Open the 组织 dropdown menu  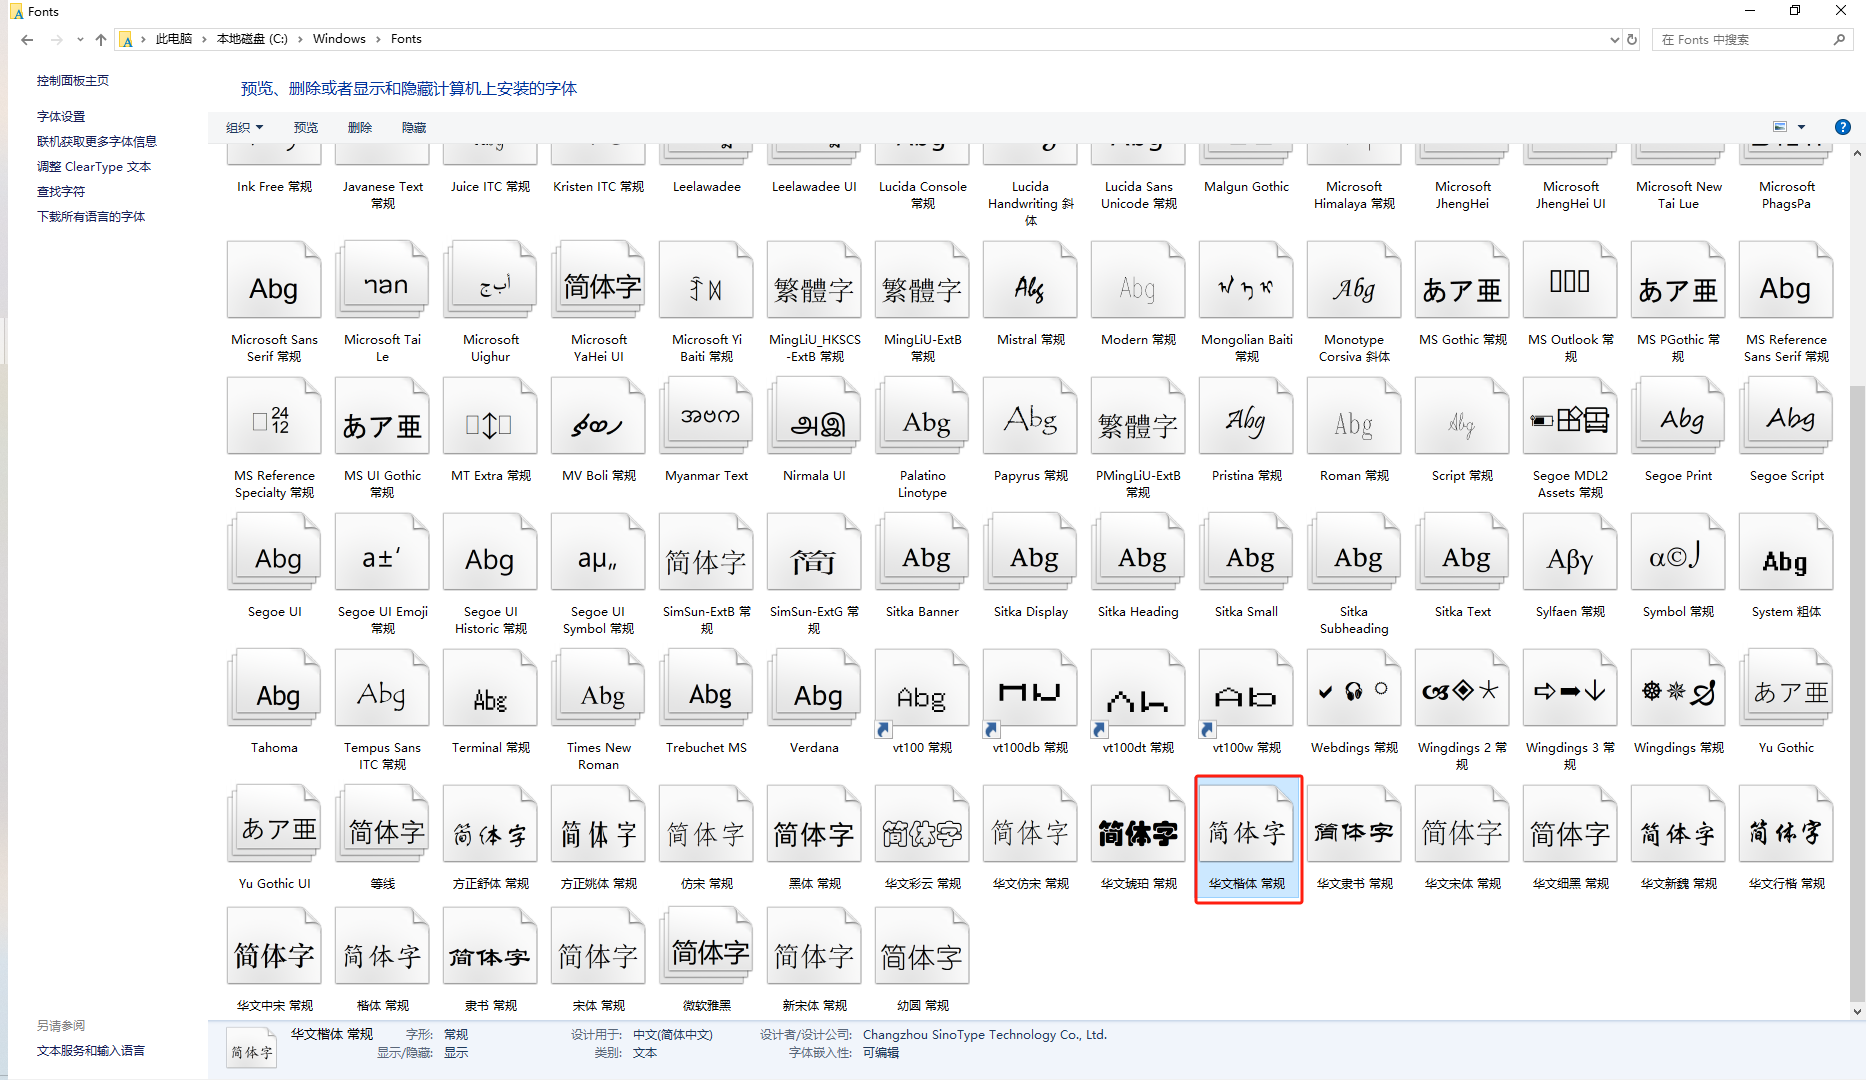click(245, 127)
